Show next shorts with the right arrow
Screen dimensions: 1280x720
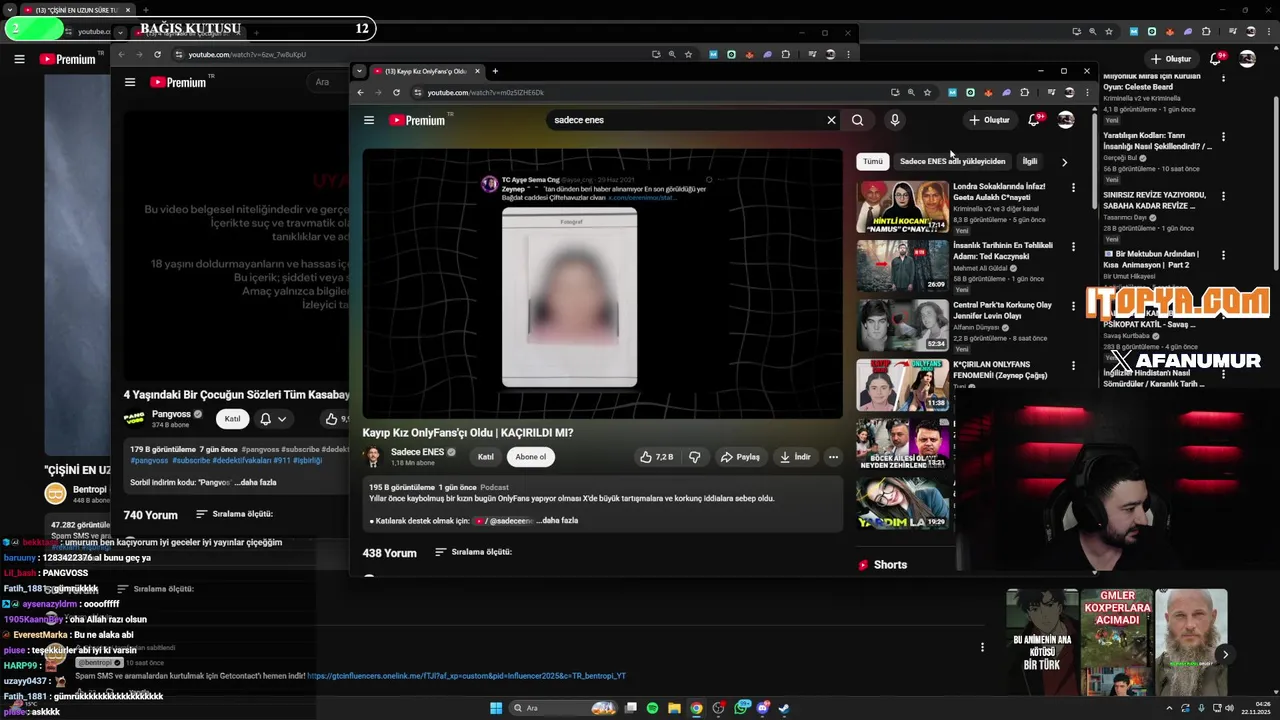(x=1225, y=655)
